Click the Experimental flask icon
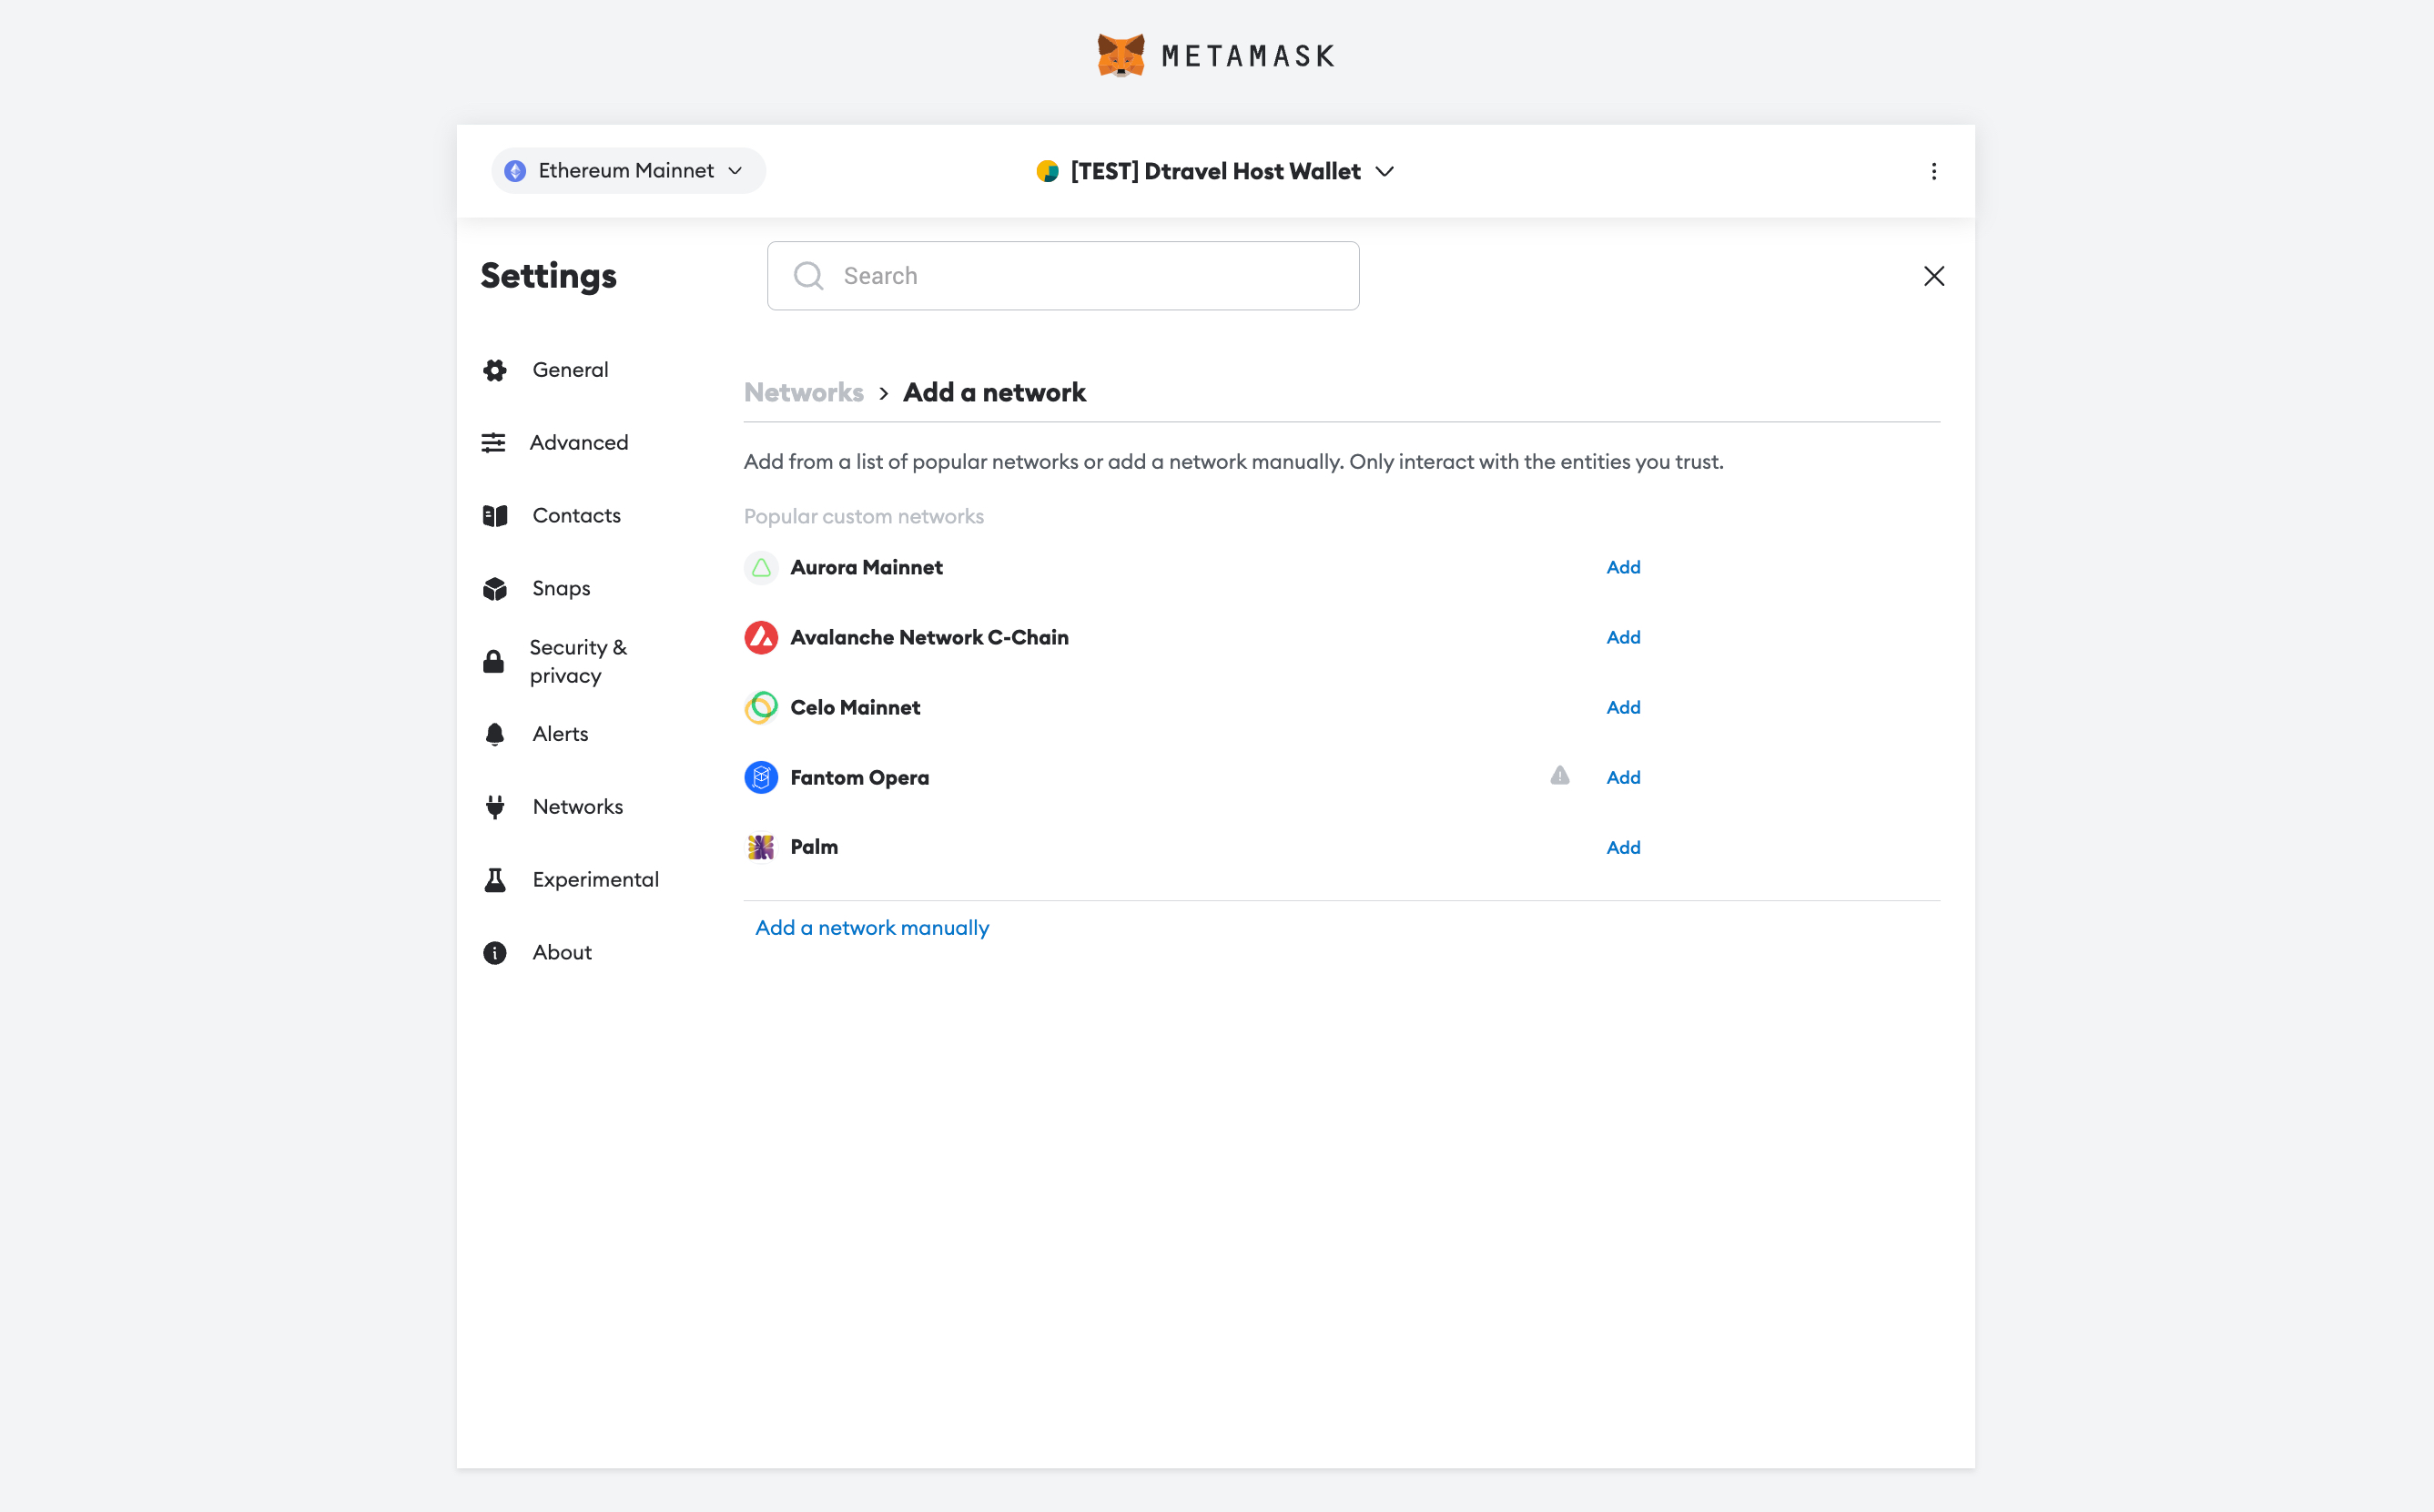Viewport: 2434px width, 1512px height. pyautogui.click(x=495, y=880)
